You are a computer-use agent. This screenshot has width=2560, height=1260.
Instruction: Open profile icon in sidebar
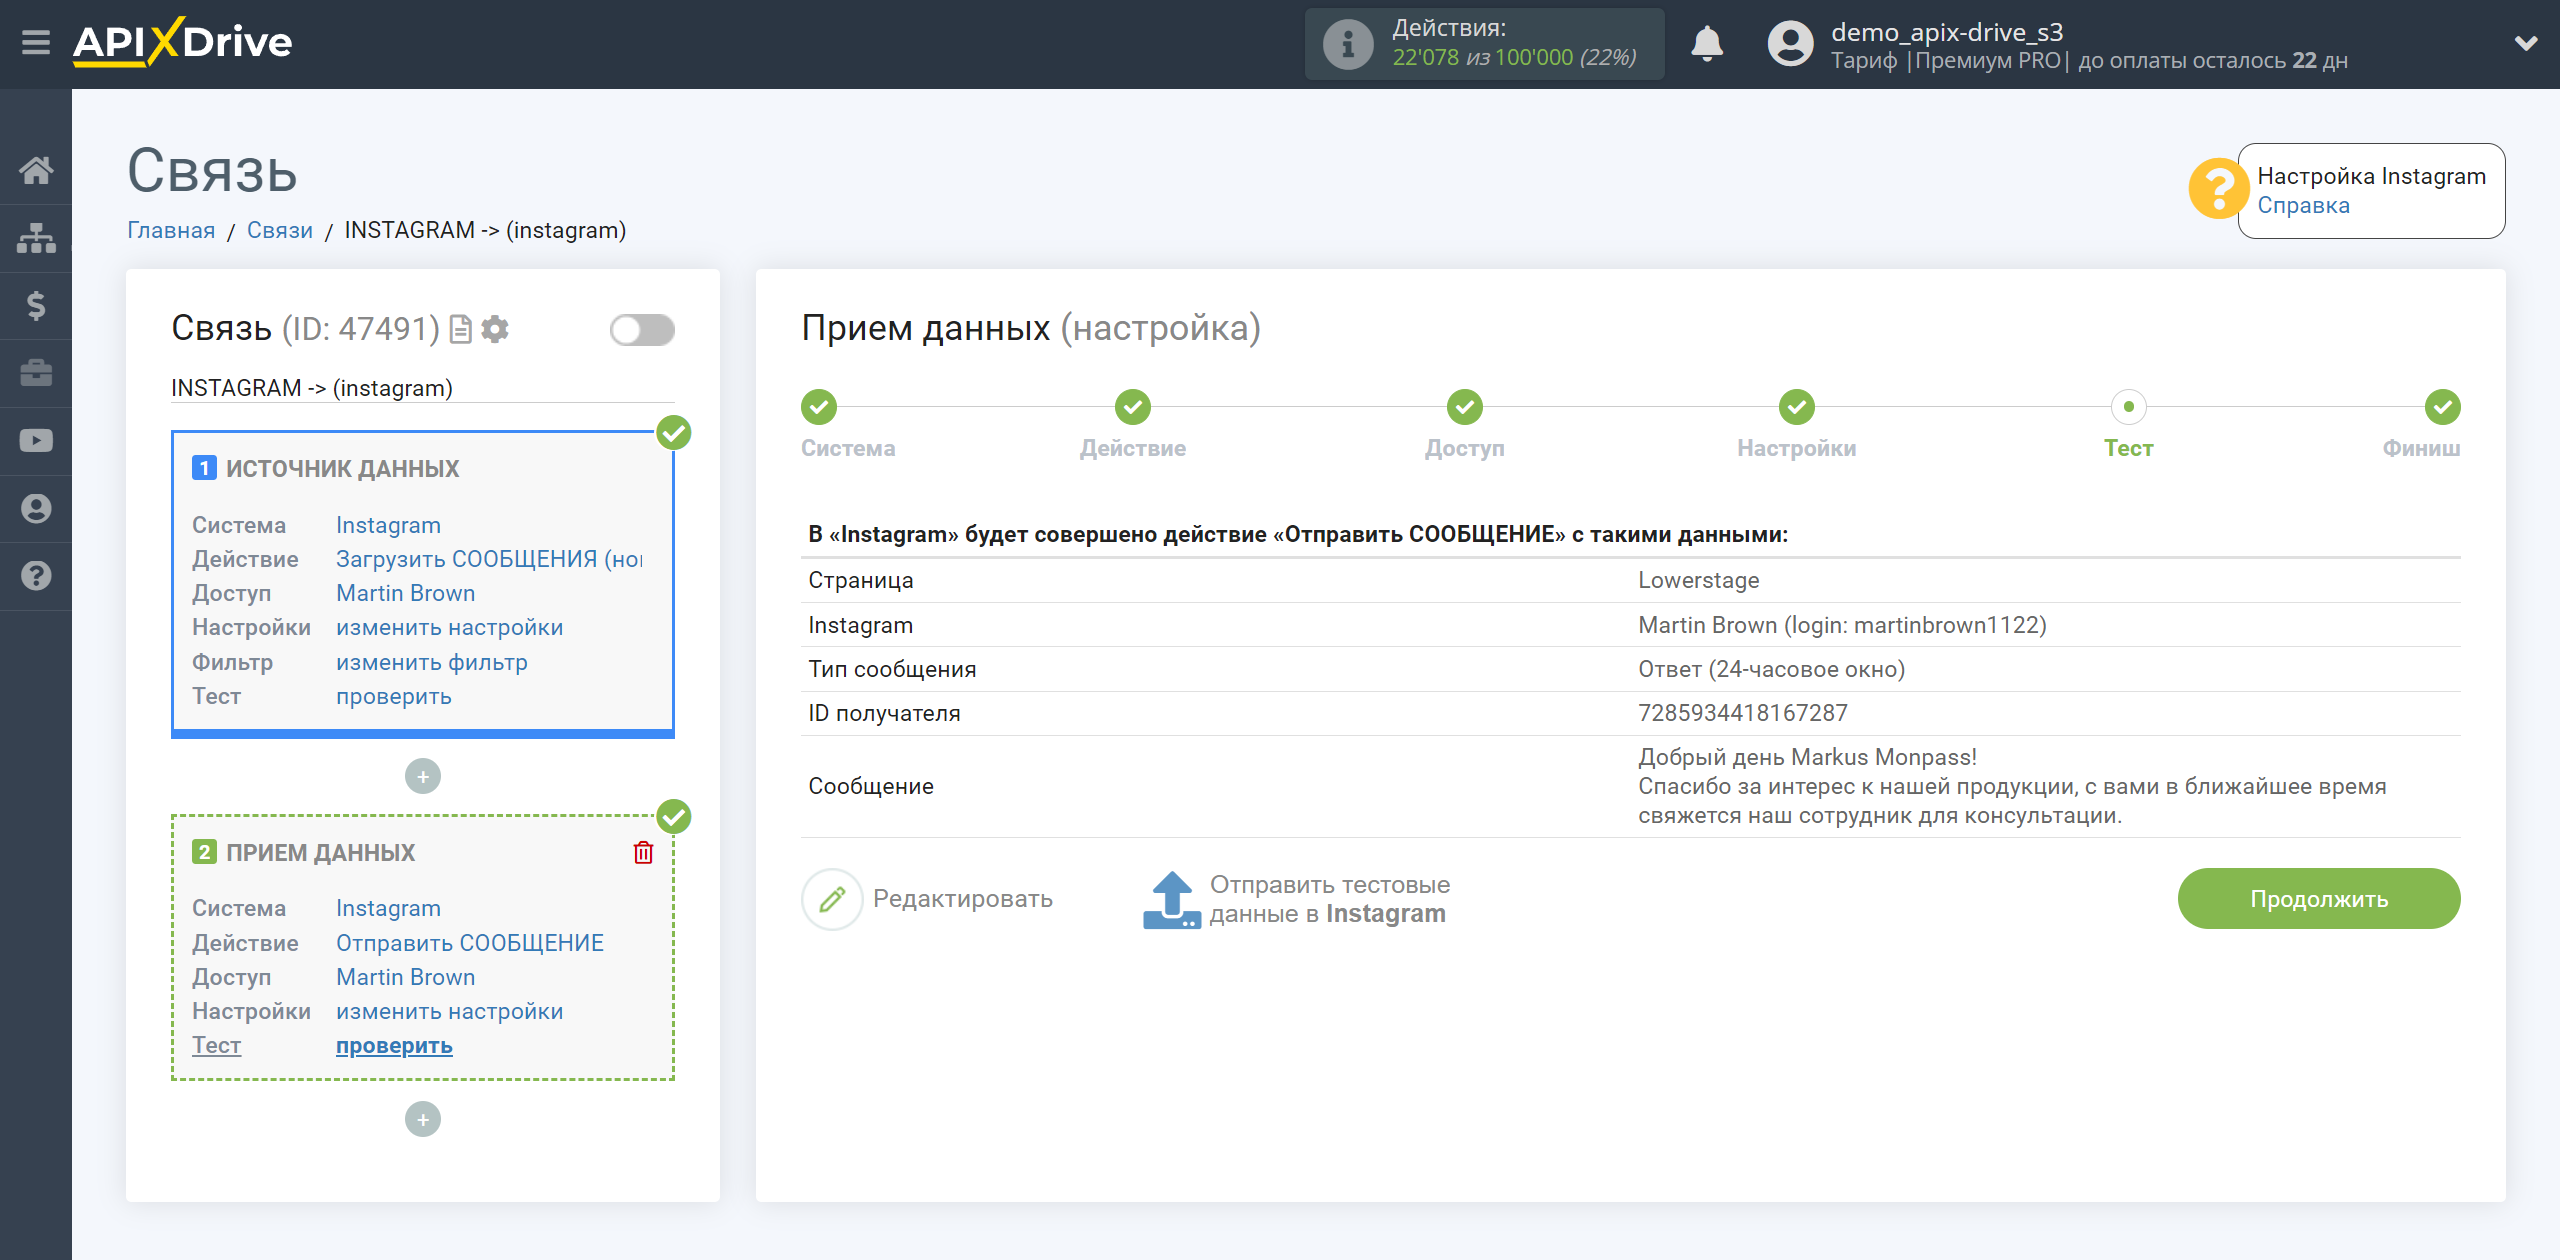(x=36, y=509)
